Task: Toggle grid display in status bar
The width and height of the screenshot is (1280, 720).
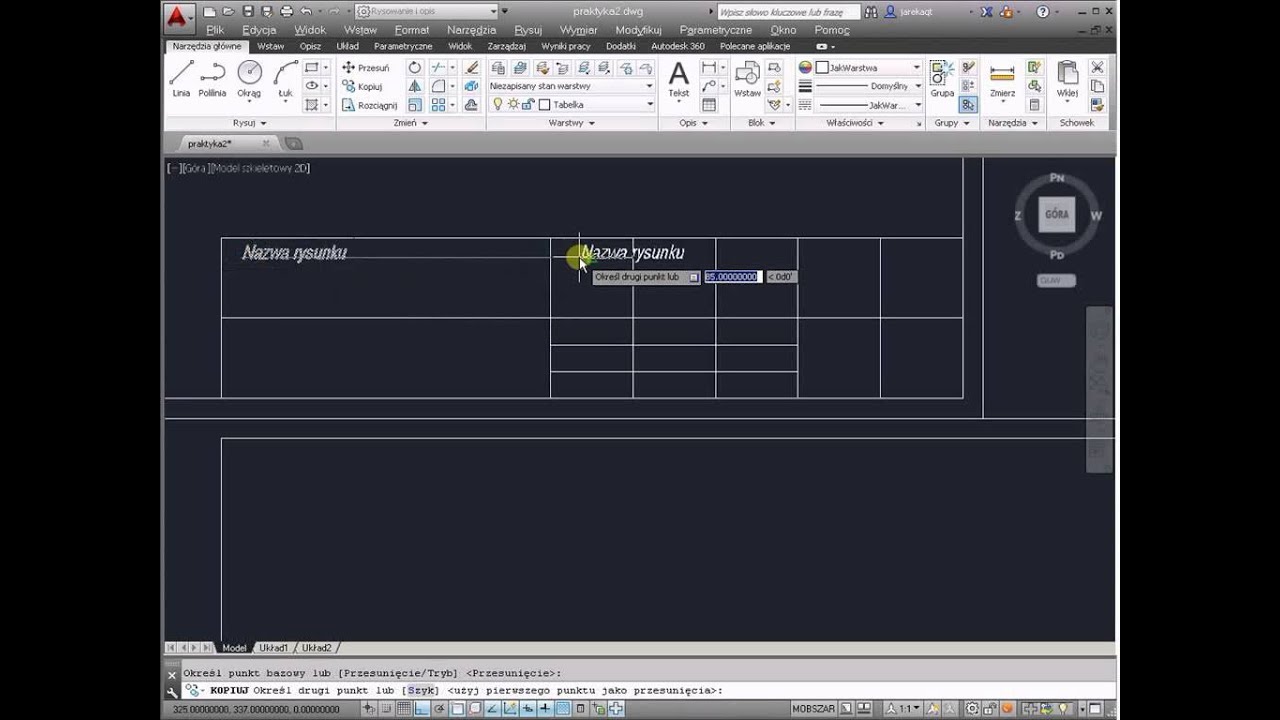Action: tap(404, 709)
